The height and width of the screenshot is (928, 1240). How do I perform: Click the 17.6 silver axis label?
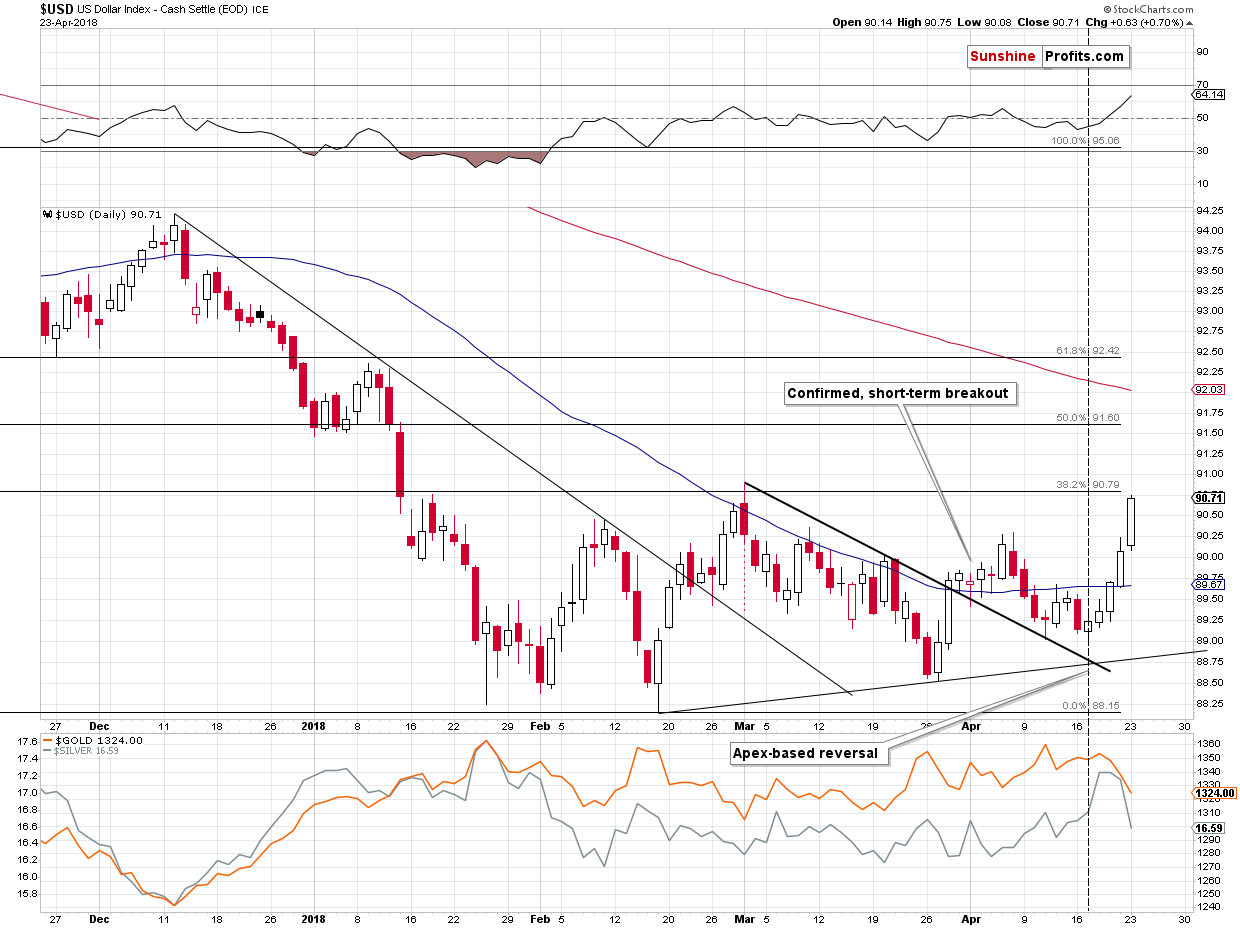29,742
